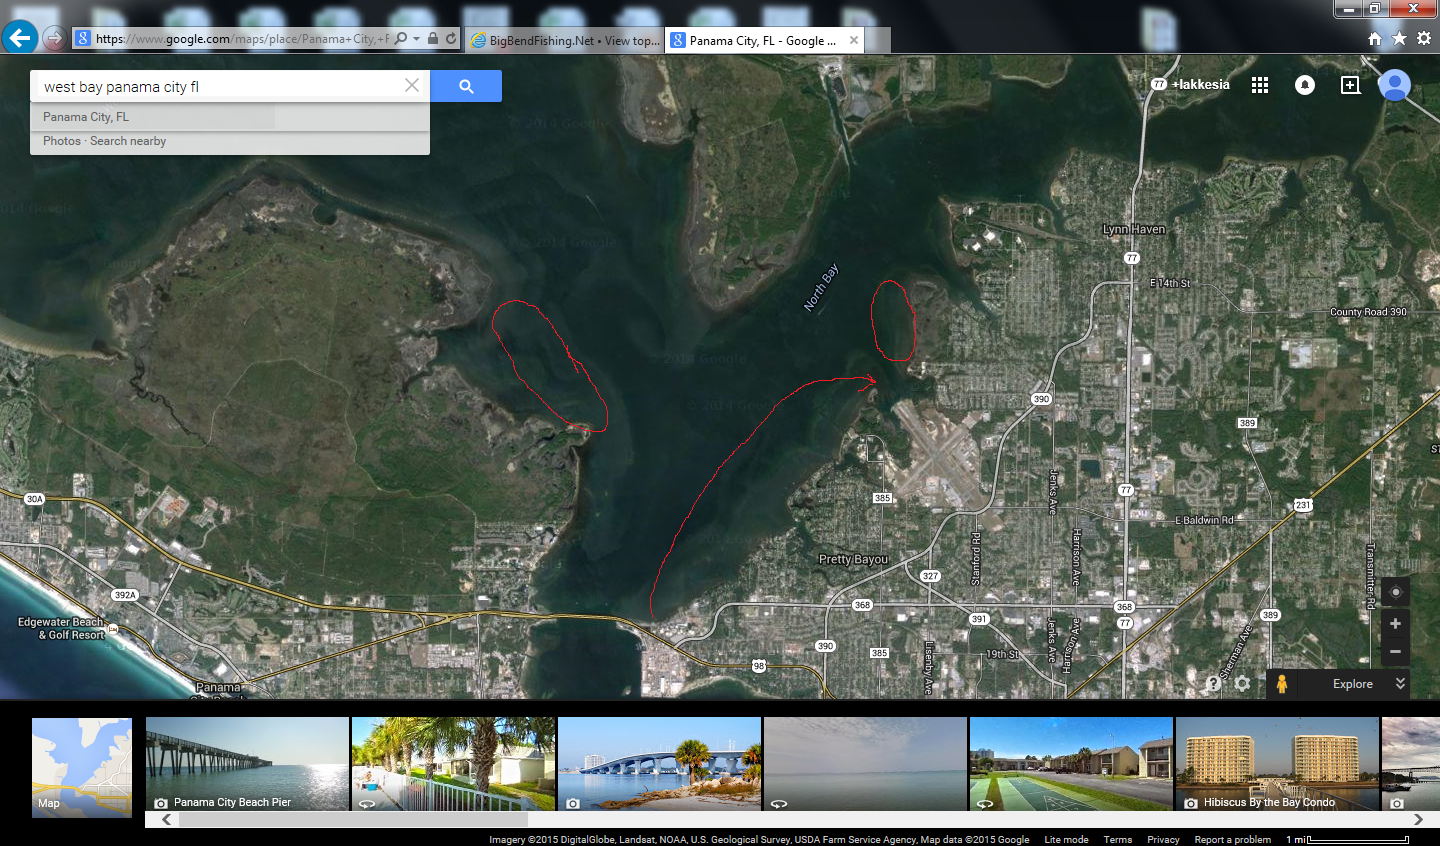Open the map help question mark

pos(1213,684)
